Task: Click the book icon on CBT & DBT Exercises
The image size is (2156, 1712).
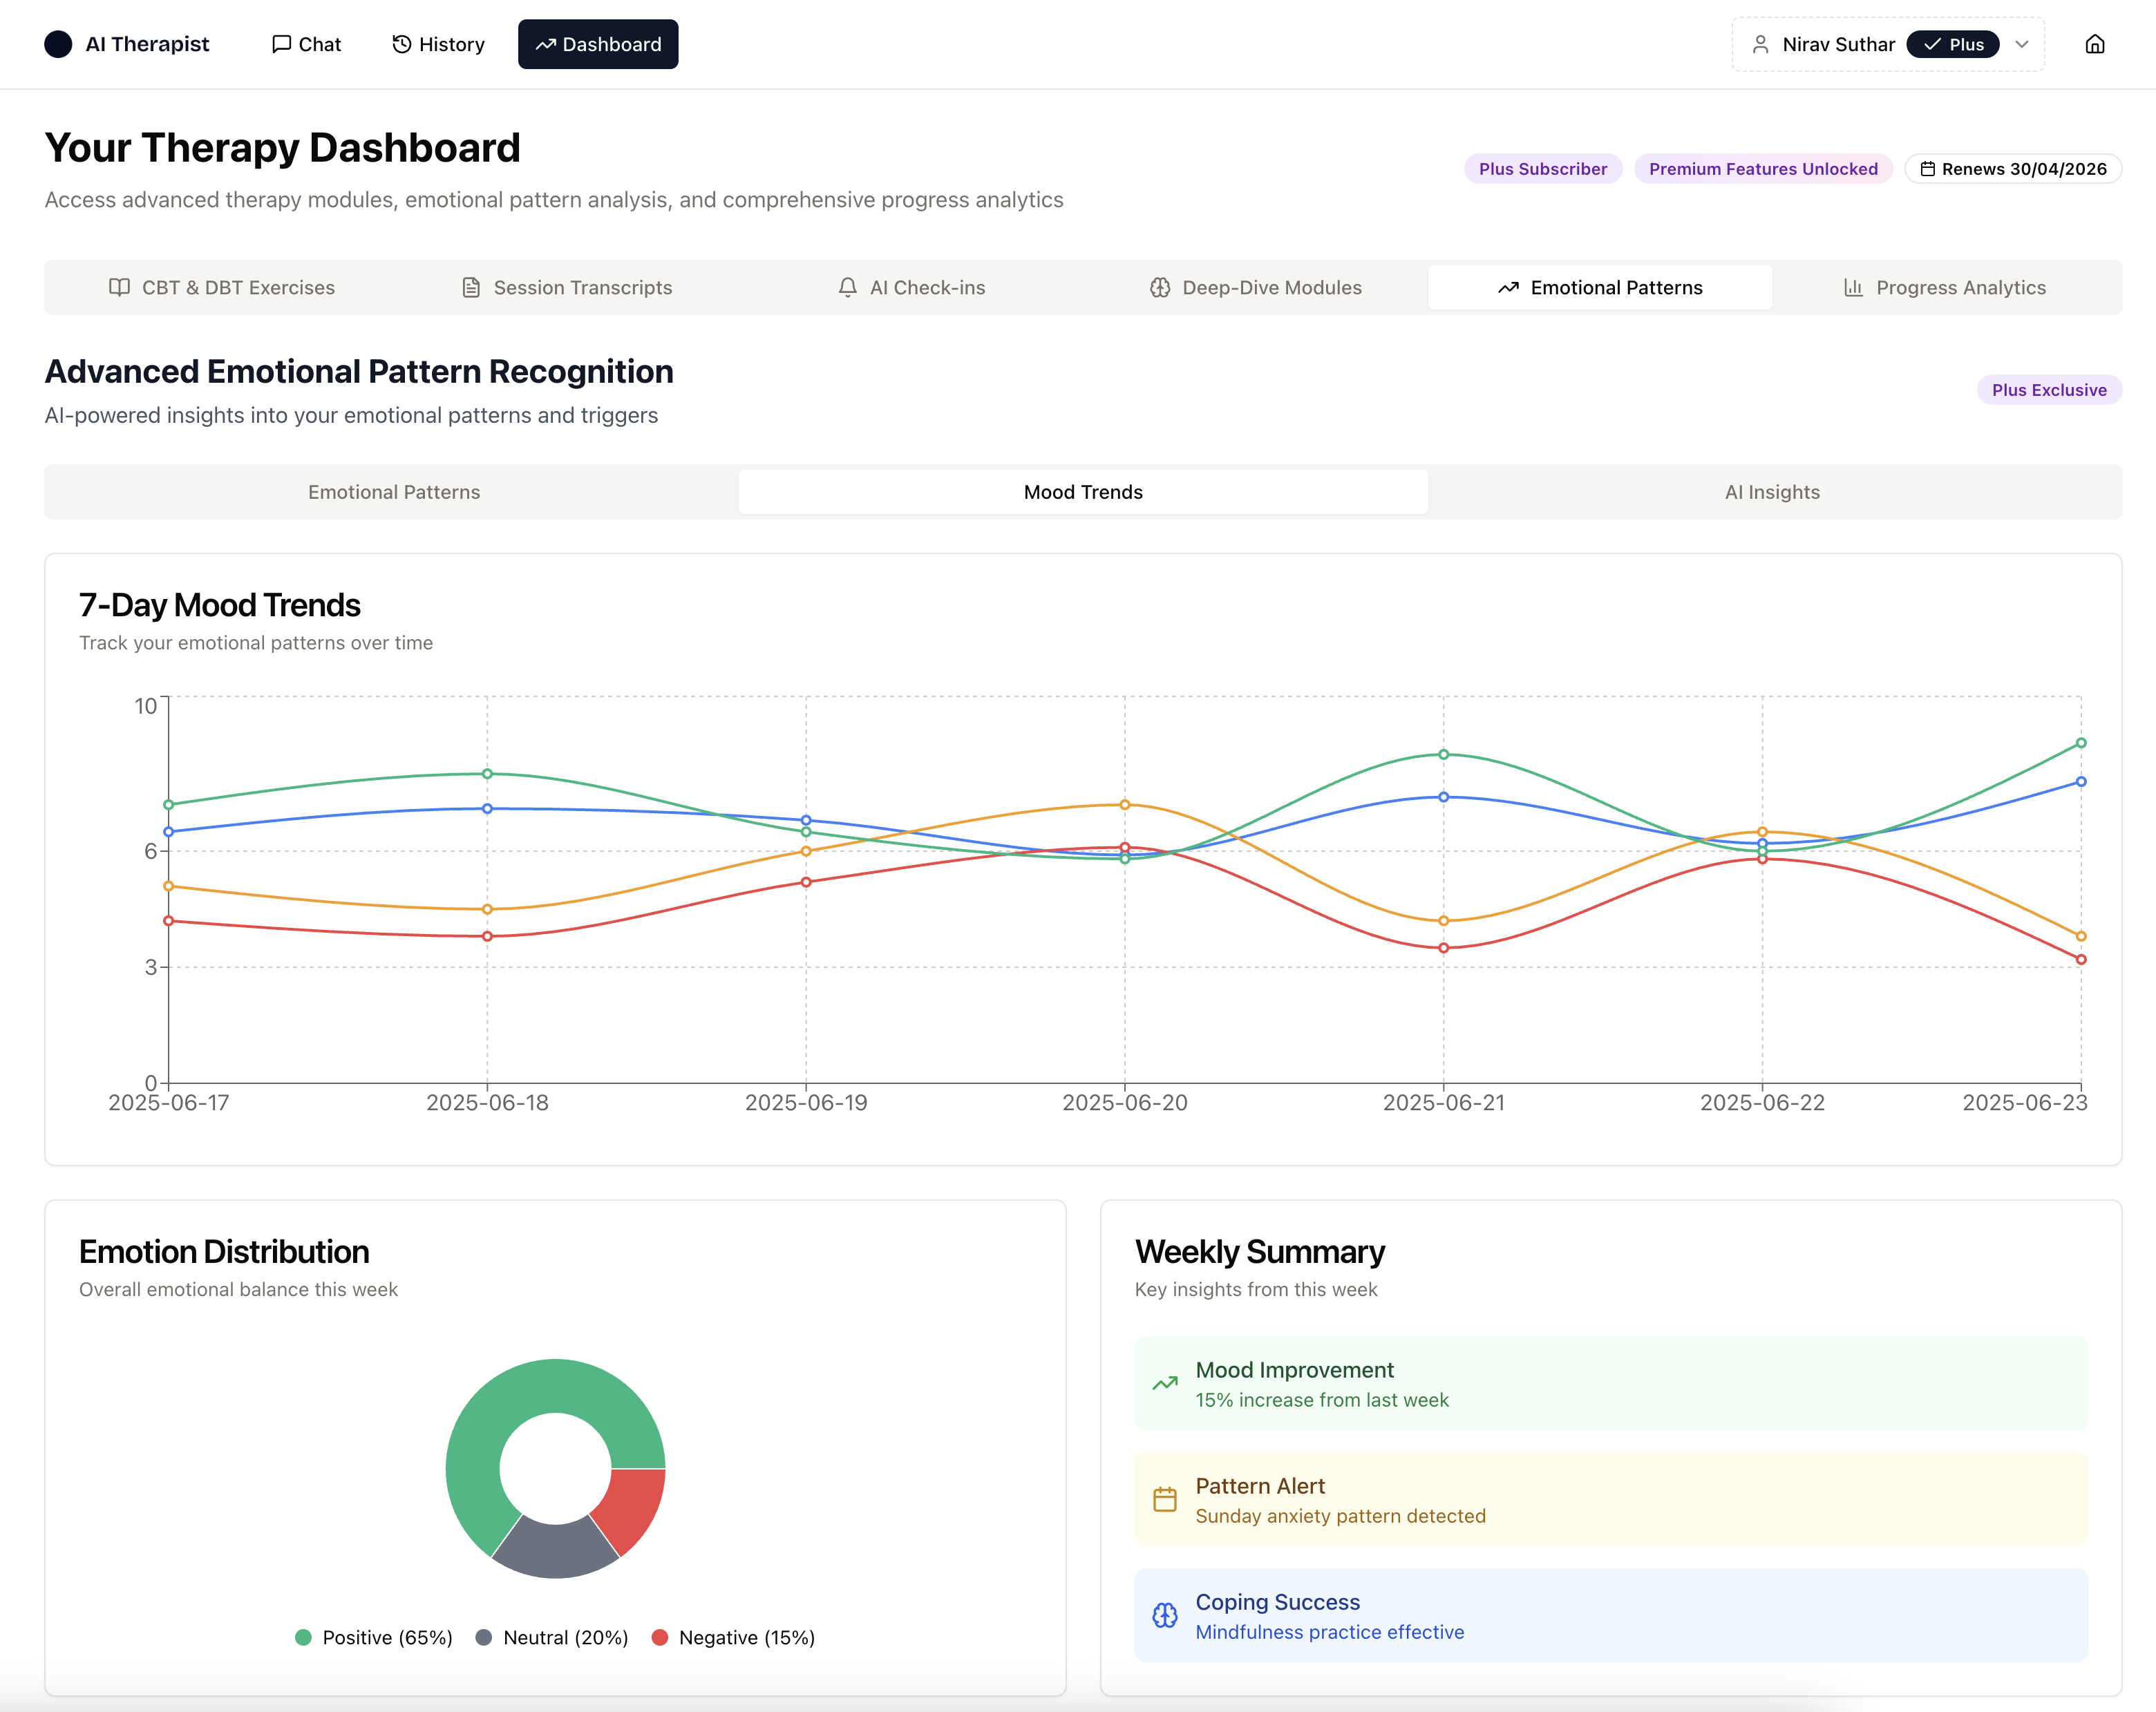Action: [119, 288]
